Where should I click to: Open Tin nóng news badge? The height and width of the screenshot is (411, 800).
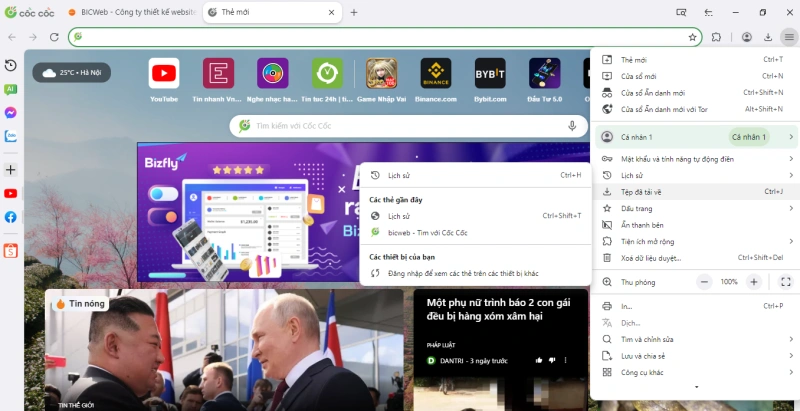[x=81, y=304]
